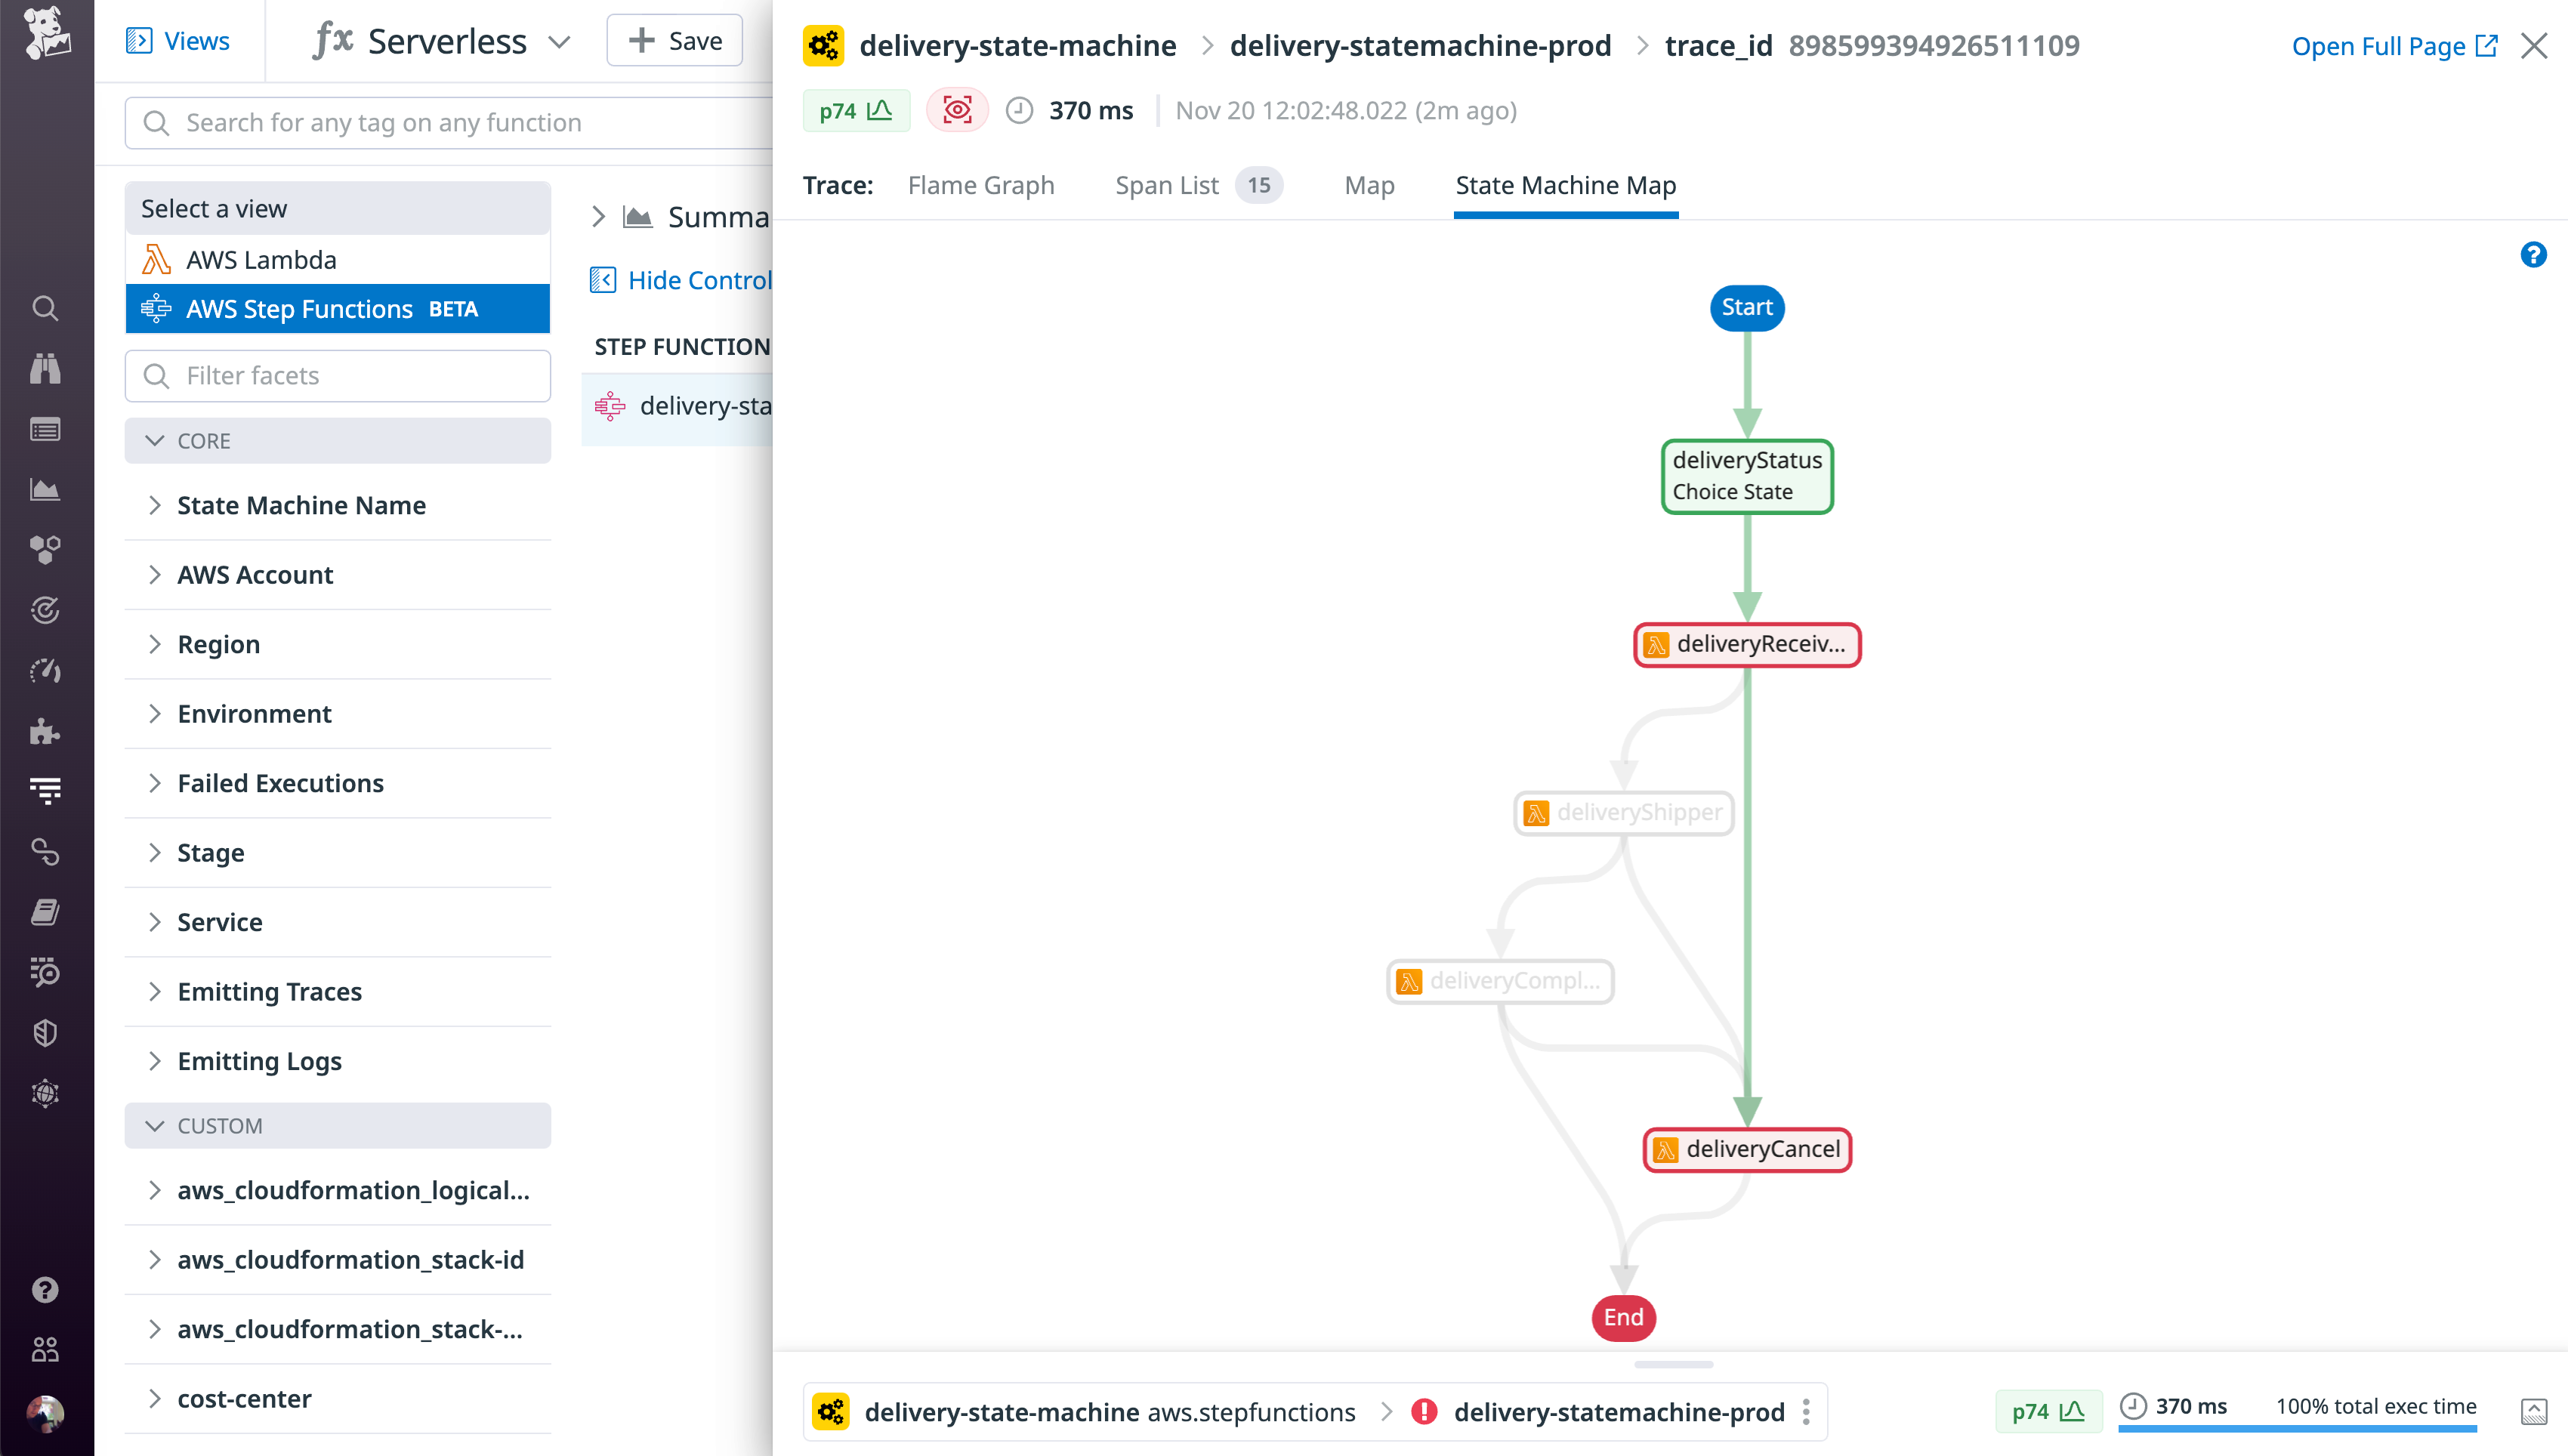Select the AWS Lambda view
The width and height of the screenshot is (2568, 1456).
tap(262, 259)
